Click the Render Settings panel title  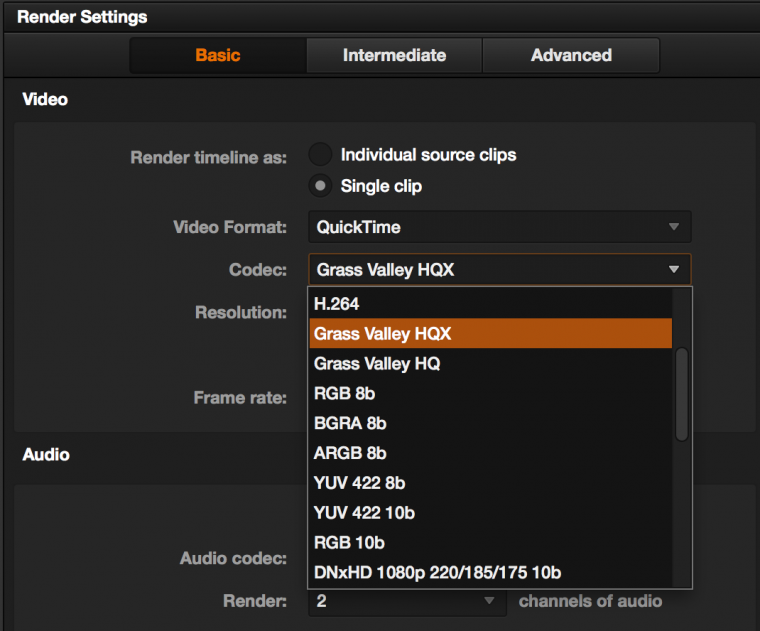tap(82, 17)
